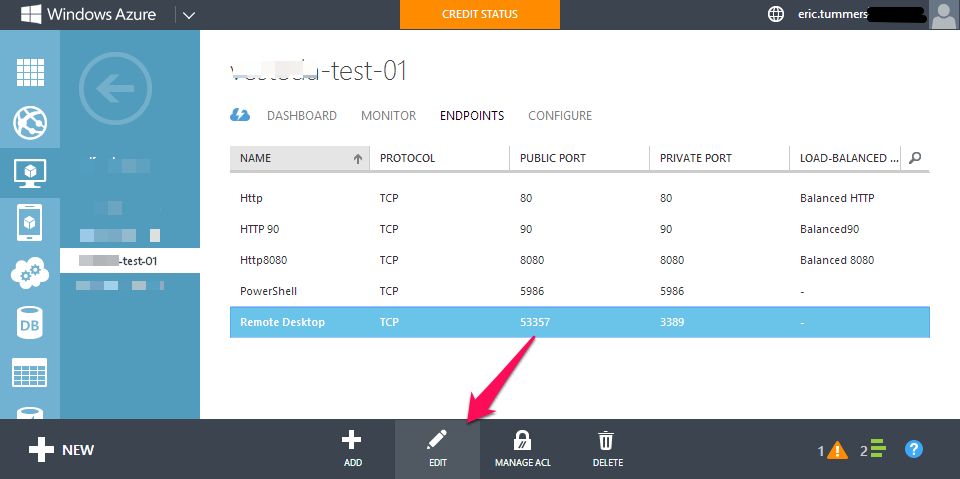Sort endpoints by the NAME column
The image size is (960, 479).
pos(298,158)
